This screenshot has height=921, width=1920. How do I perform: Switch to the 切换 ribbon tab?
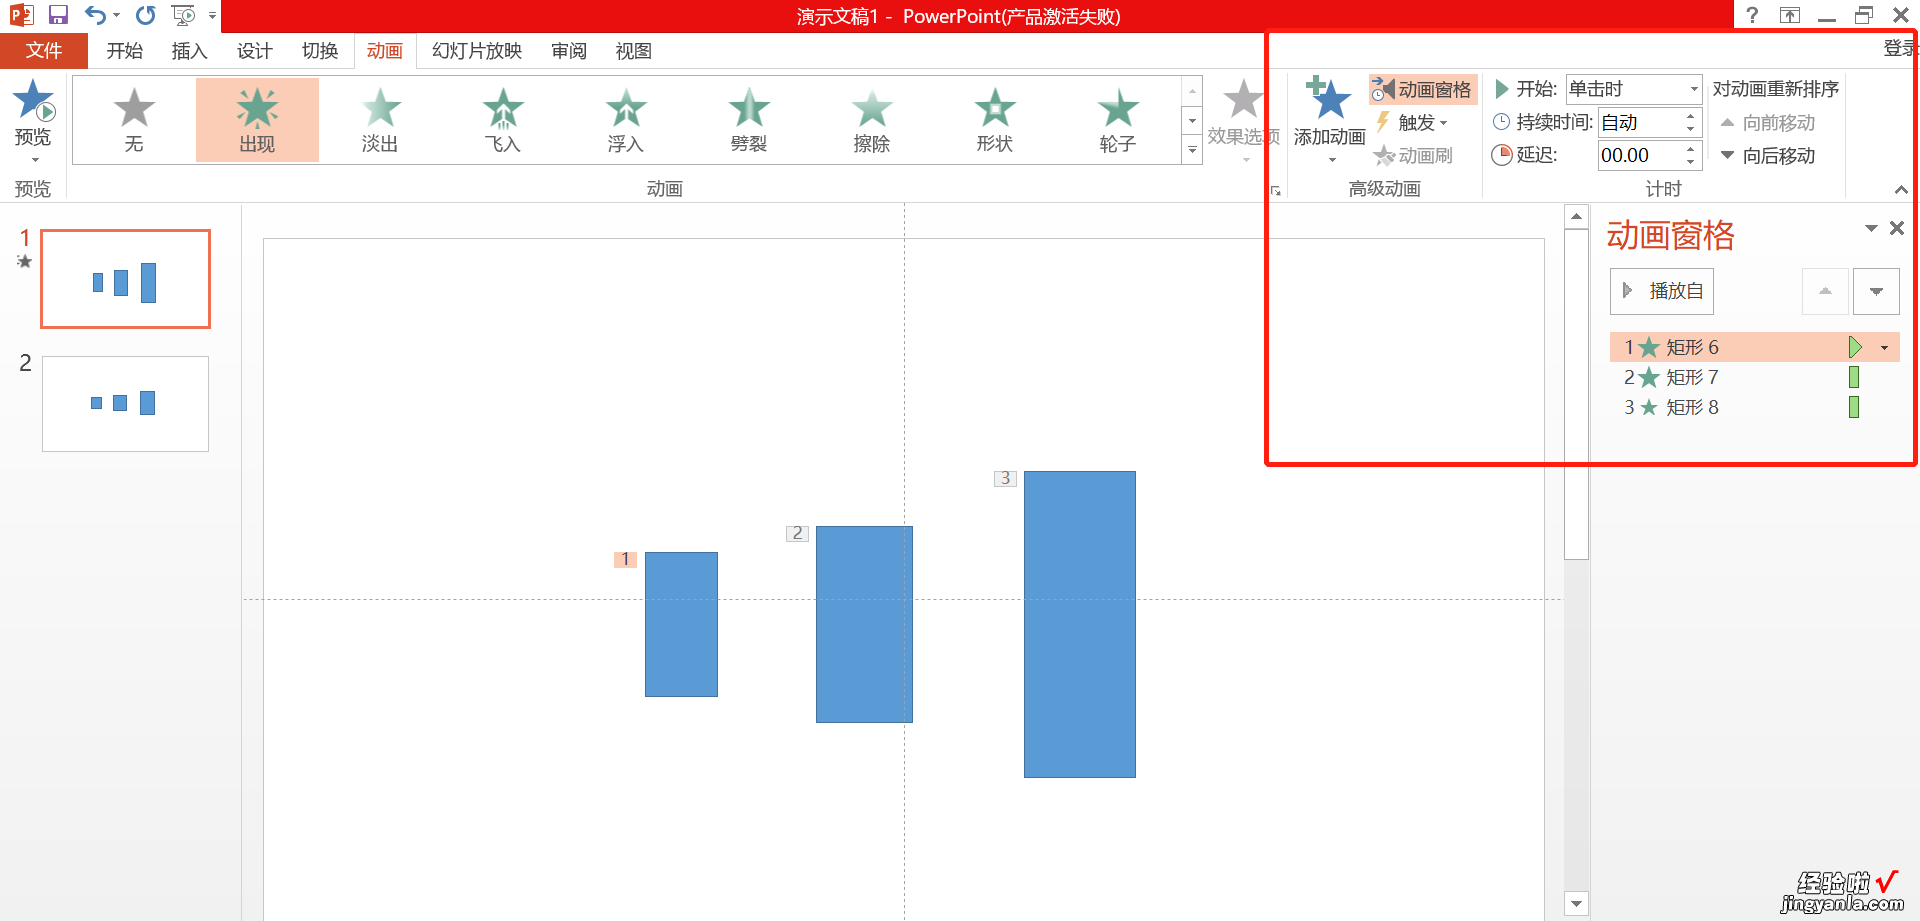pyautogui.click(x=320, y=51)
